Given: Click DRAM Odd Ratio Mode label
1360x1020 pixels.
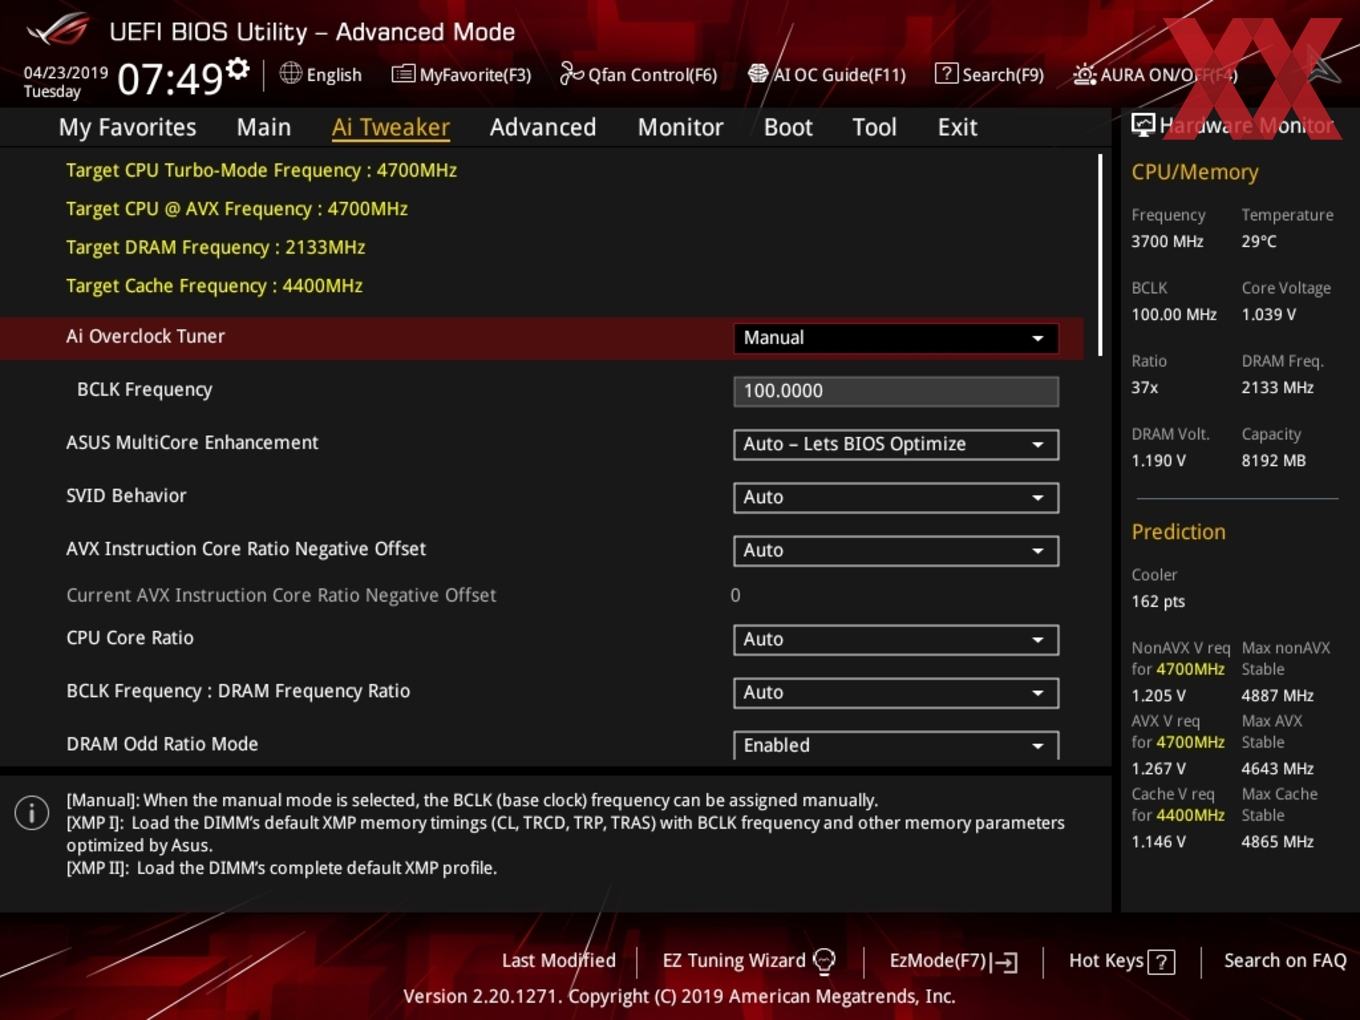Looking at the screenshot, I should (x=162, y=744).
